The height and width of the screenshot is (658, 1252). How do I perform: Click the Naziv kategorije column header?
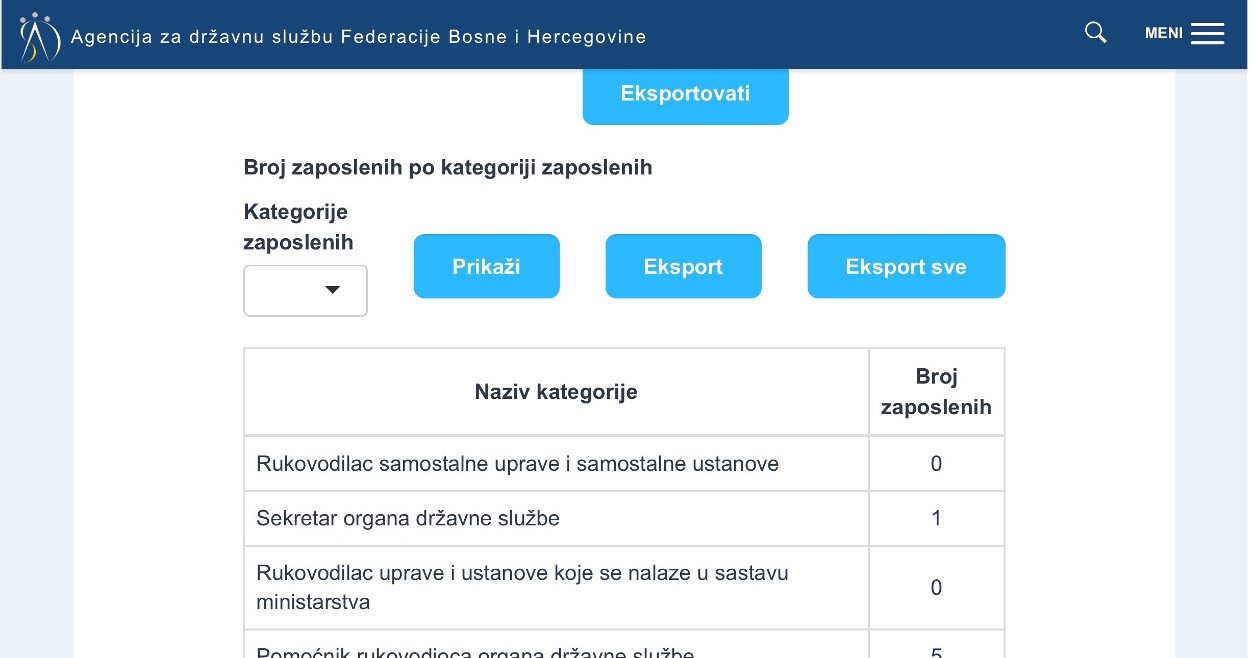tap(556, 392)
